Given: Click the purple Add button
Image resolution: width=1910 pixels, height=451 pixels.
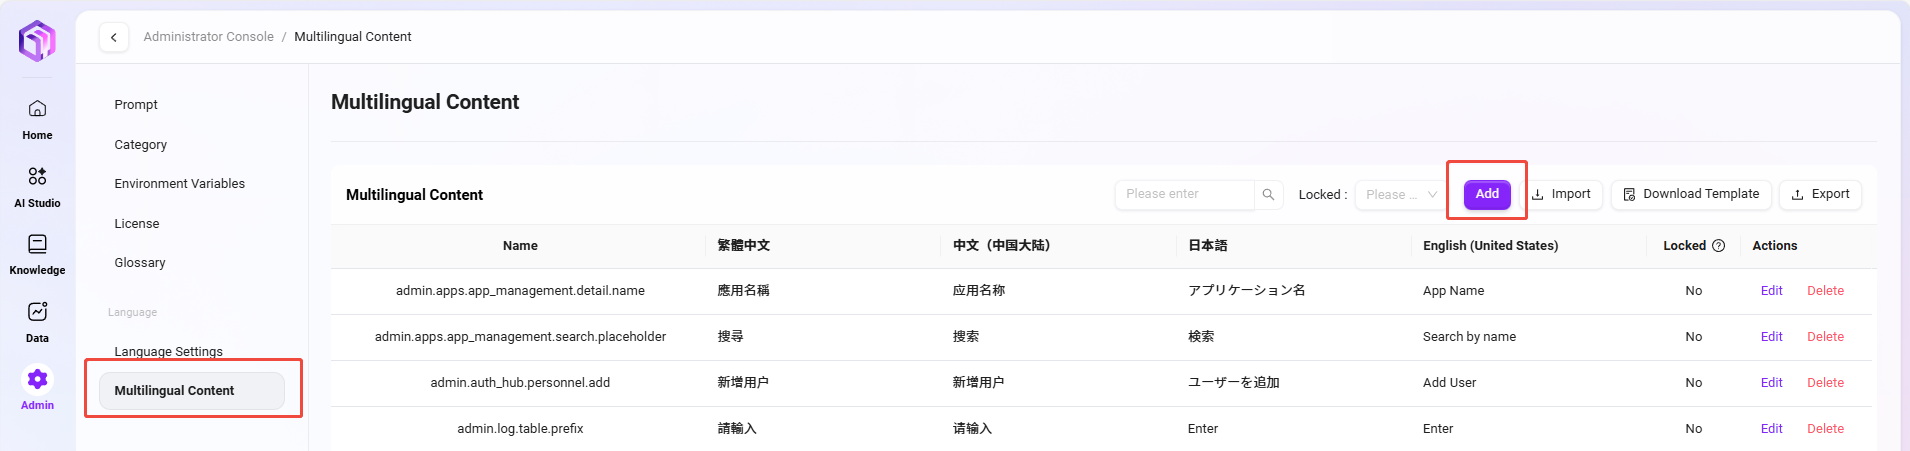Looking at the screenshot, I should 1487,194.
